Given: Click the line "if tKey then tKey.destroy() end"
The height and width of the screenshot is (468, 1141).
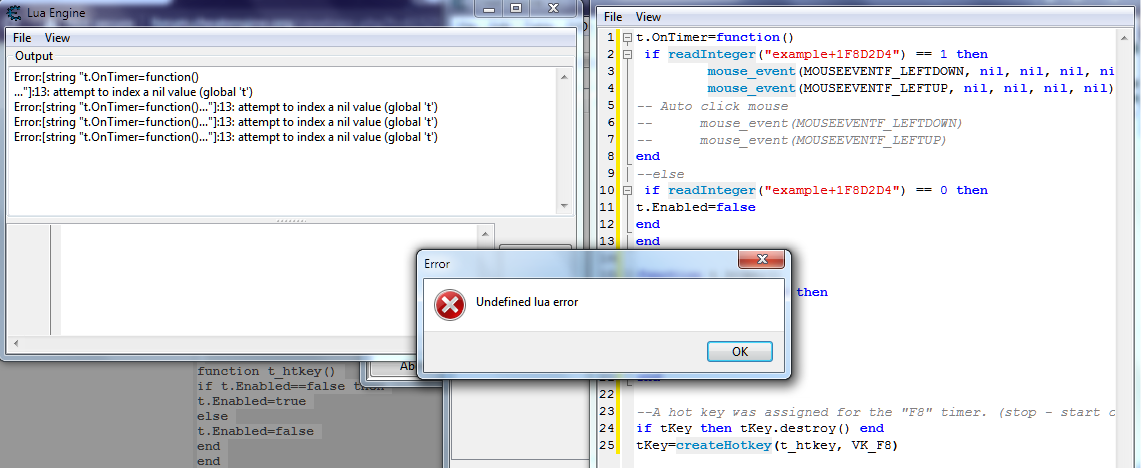Looking at the screenshot, I should (x=760, y=428).
